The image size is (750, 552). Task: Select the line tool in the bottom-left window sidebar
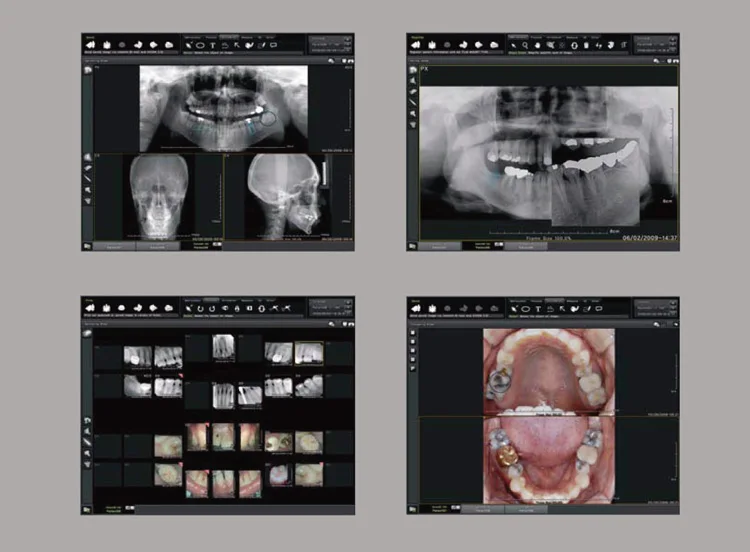tap(88, 442)
